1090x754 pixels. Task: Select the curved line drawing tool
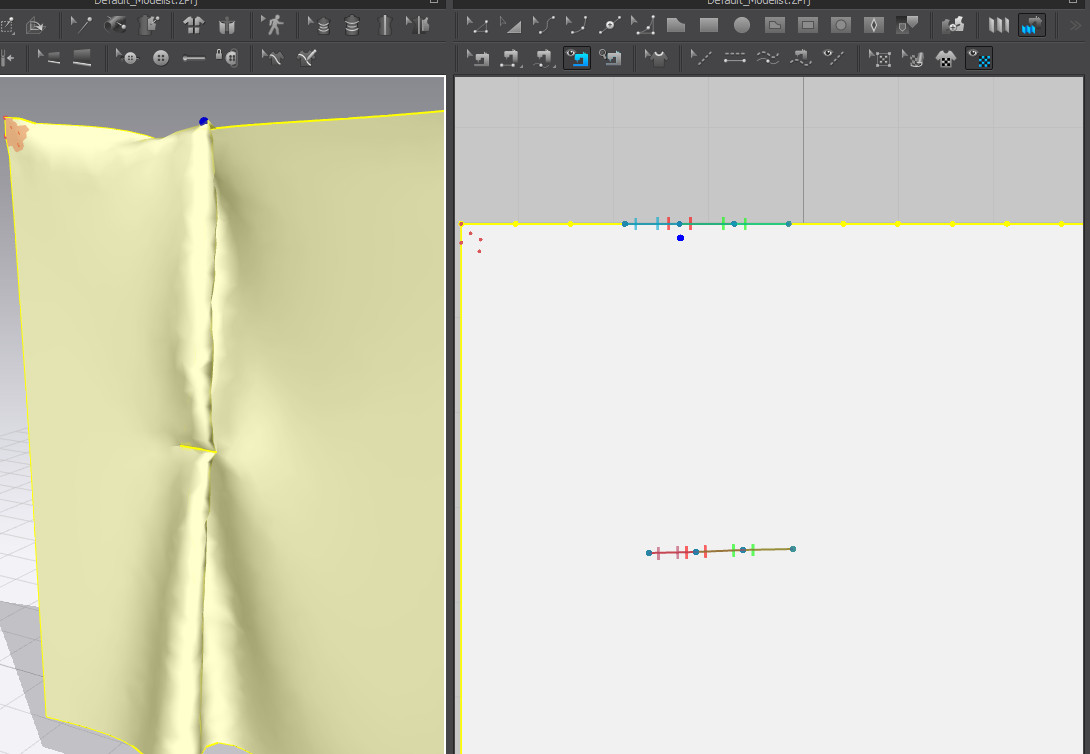[544, 25]
